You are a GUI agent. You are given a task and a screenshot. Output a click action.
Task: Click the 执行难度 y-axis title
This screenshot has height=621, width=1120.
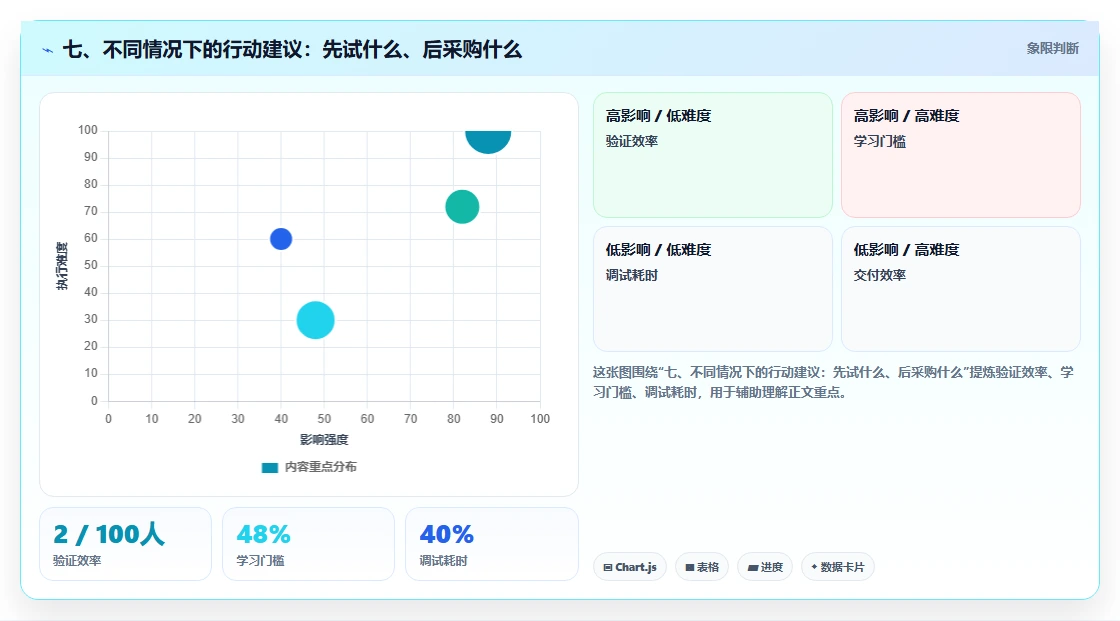pos(62,266)
